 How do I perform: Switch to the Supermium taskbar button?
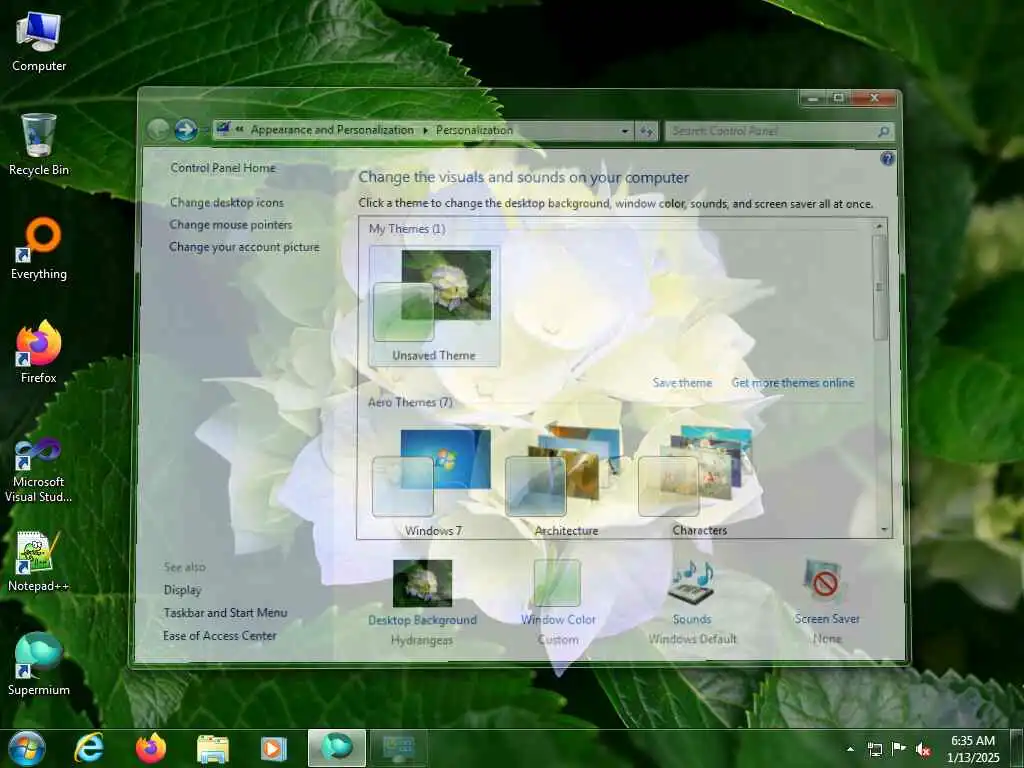(x=337, y=748)
